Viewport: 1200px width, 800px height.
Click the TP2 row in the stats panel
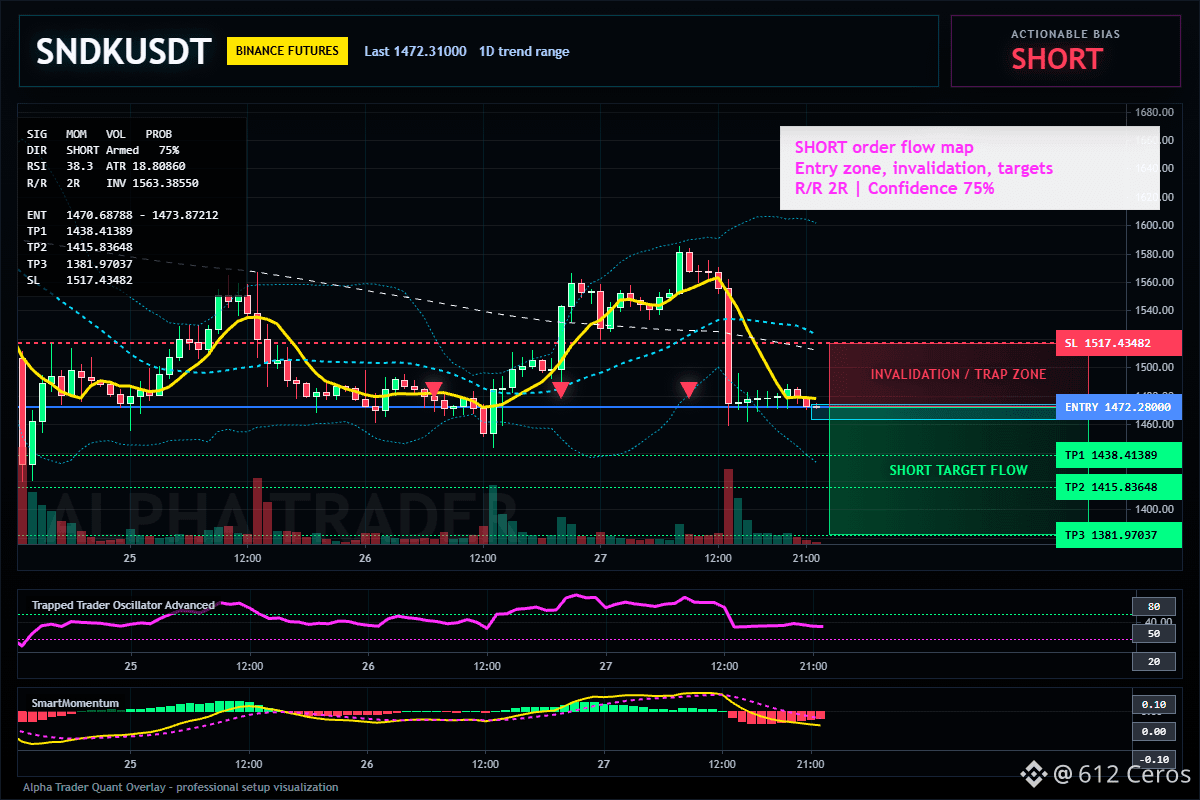(x=79, y=247)
